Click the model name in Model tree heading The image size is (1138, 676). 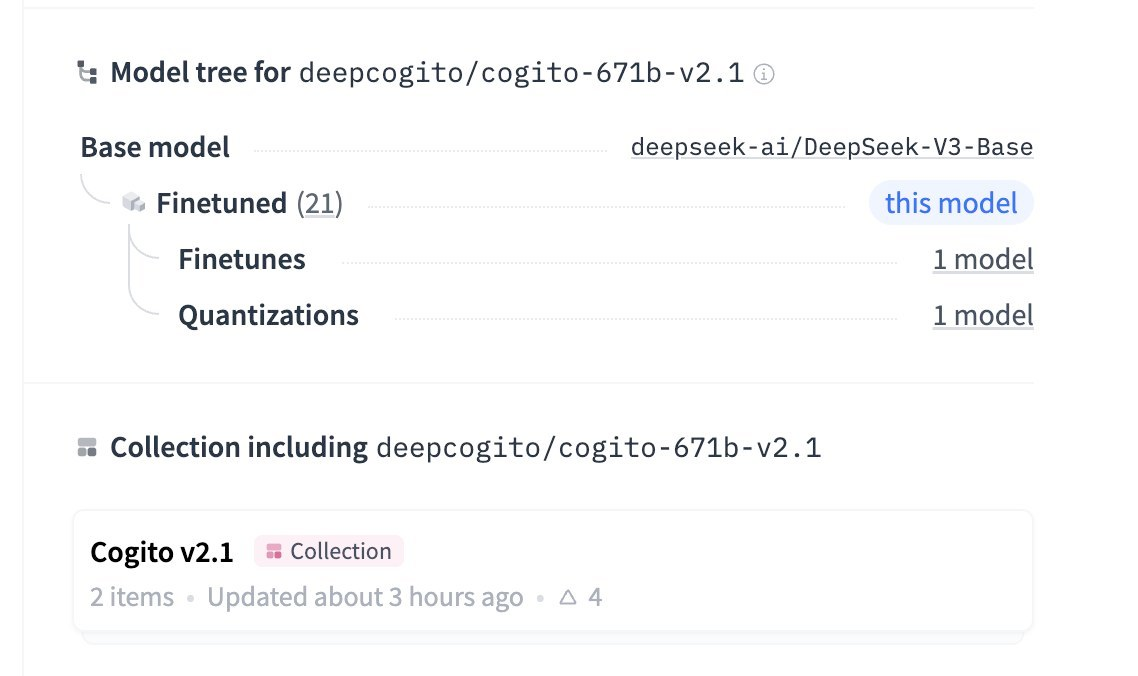click(x=521, y=73)
